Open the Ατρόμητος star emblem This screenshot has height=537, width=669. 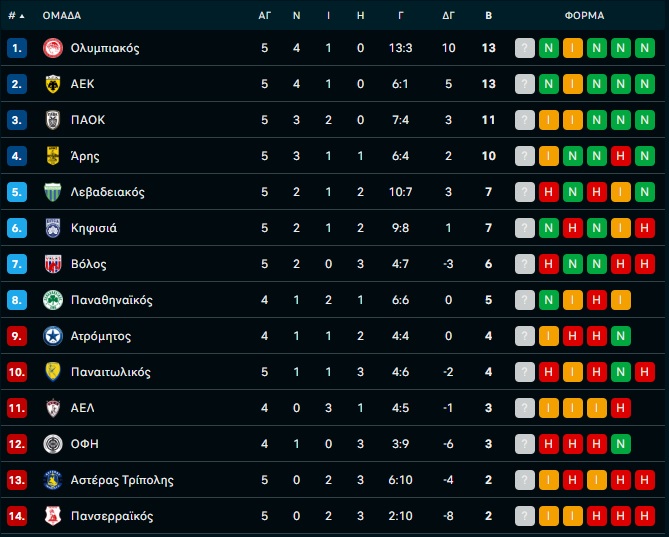click(53, 336)
